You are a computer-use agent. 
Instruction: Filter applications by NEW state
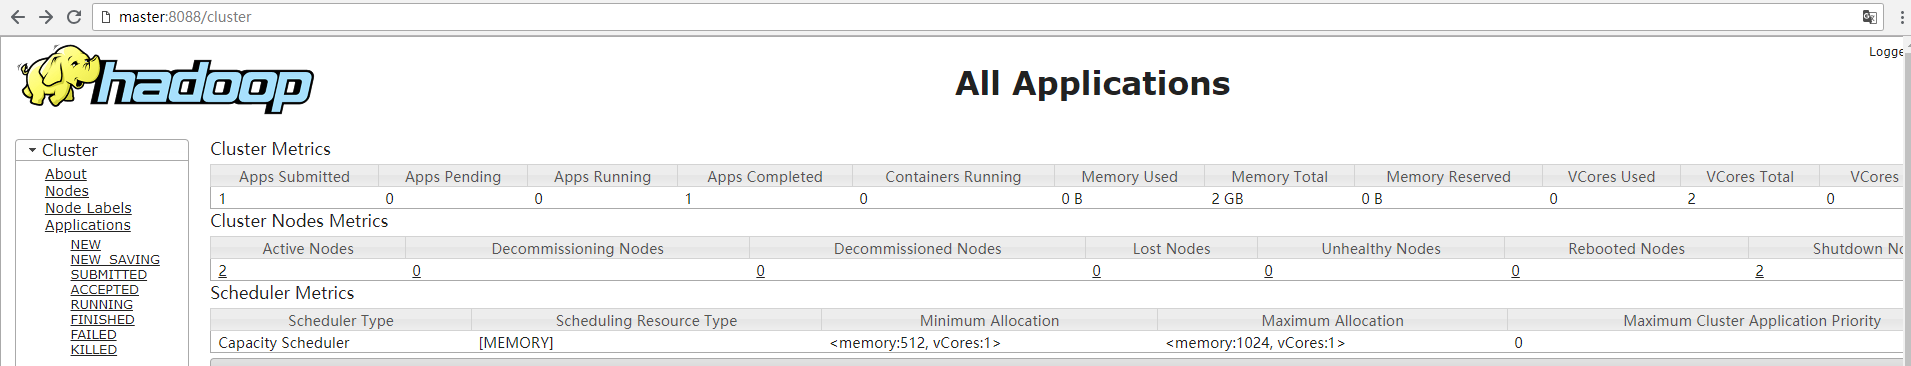[x=86, y=245]
